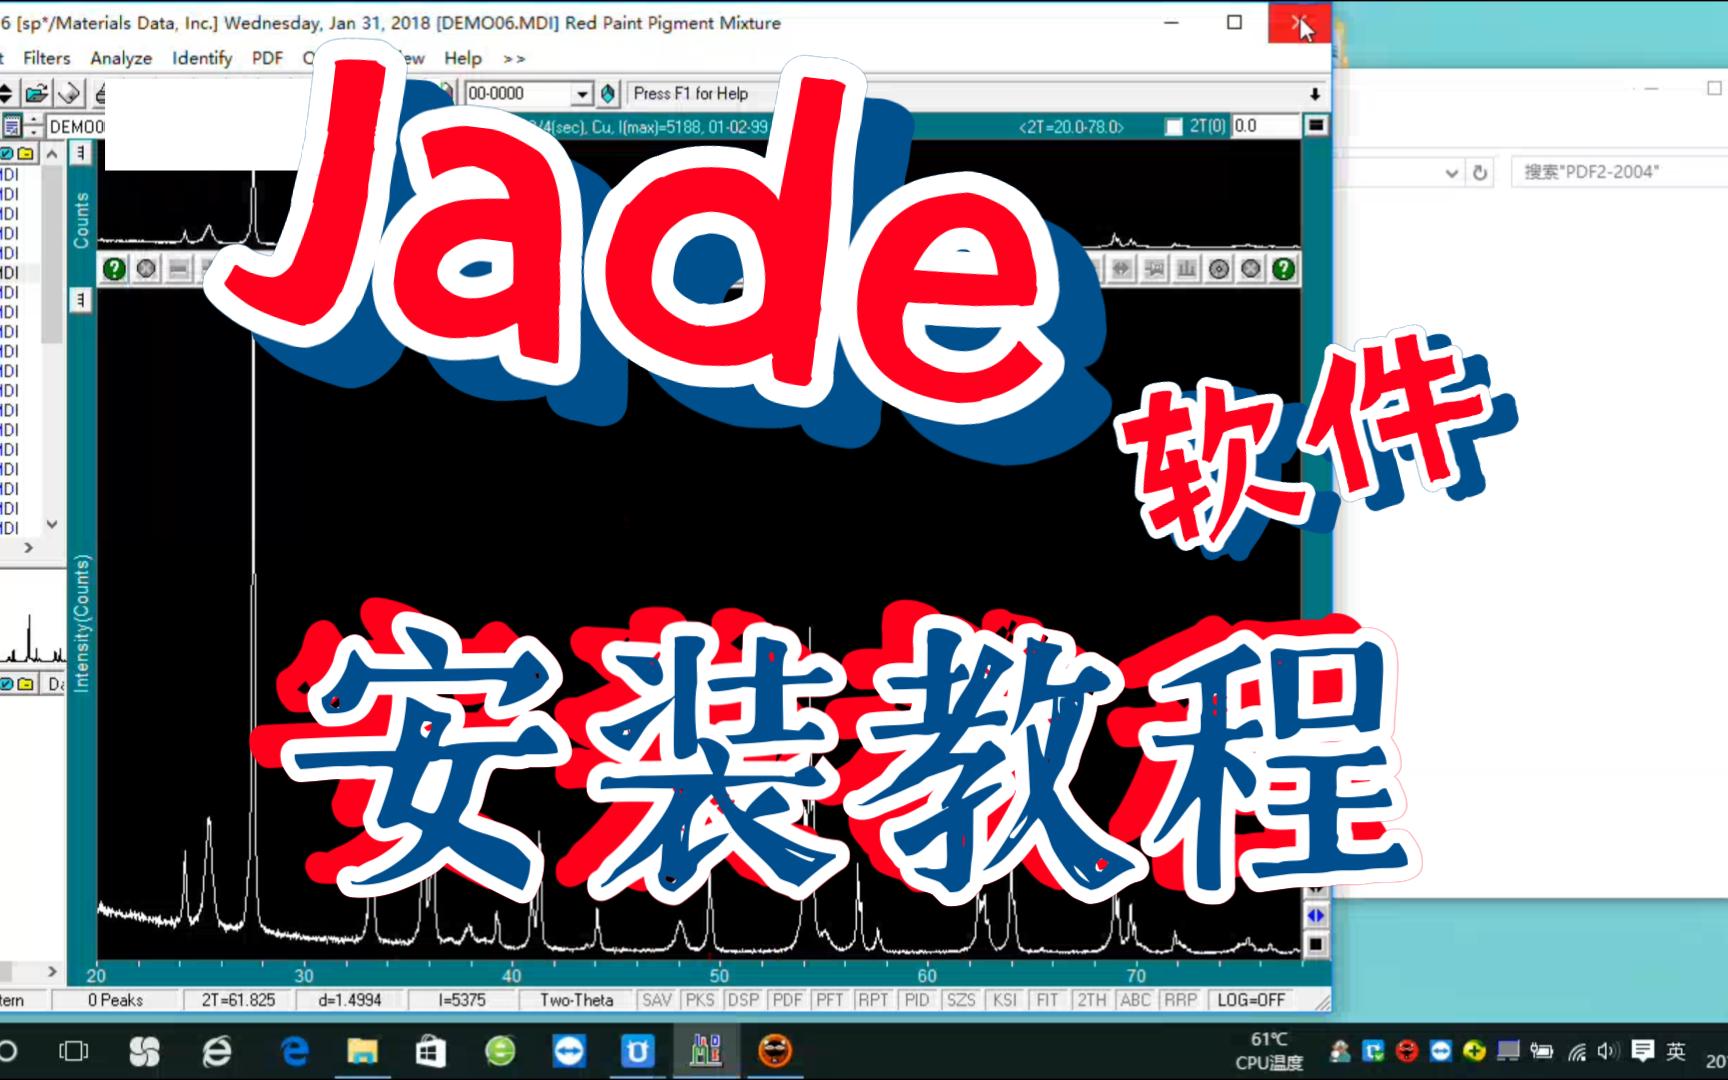Open Microsoft Store from the taskbar

click(431, 1051)
